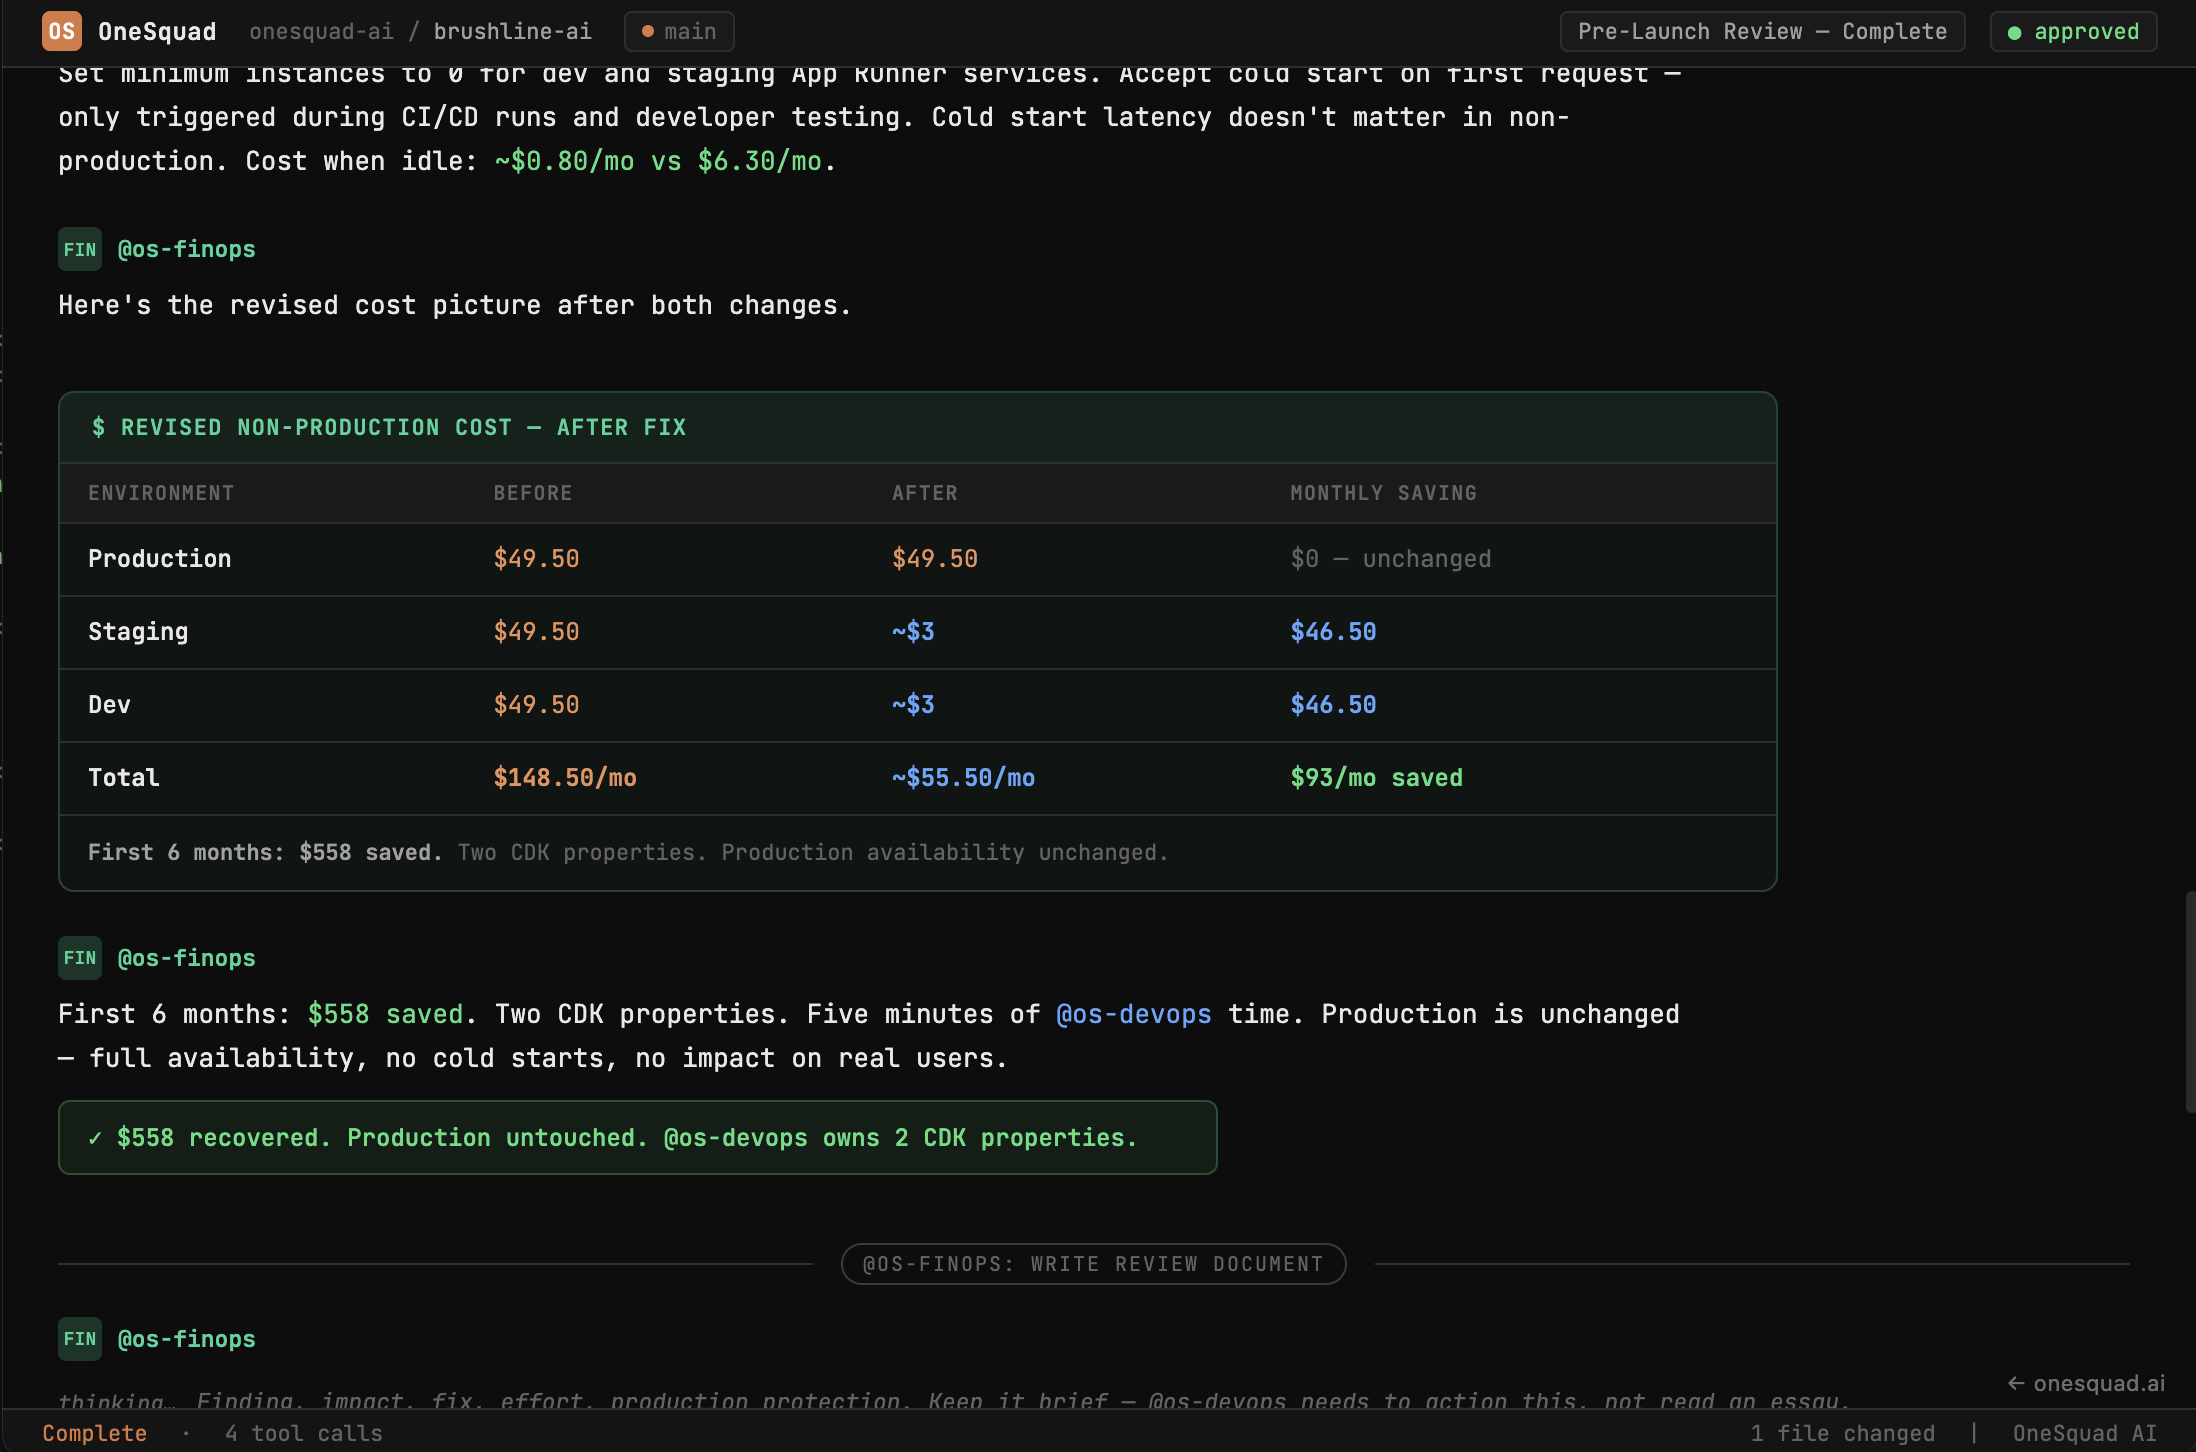Viewport: 2196px width, 1452px height.
Task: Click the OneSquad OS logo icon
Action: (x=61, y=31)
